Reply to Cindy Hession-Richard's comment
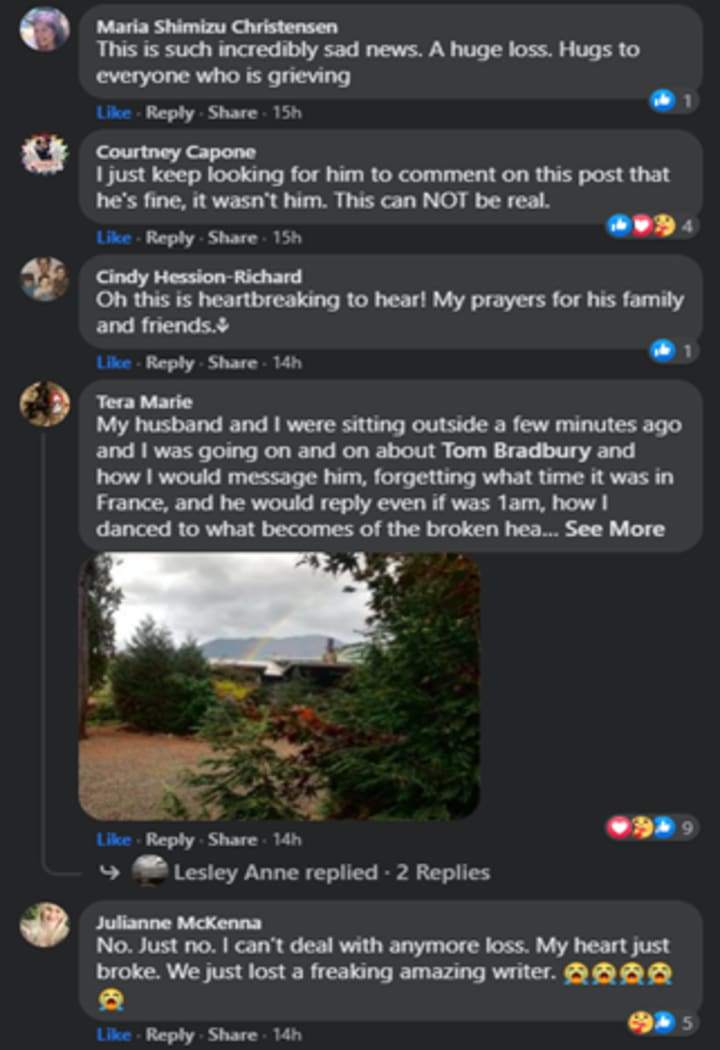 tap(170, 363)
